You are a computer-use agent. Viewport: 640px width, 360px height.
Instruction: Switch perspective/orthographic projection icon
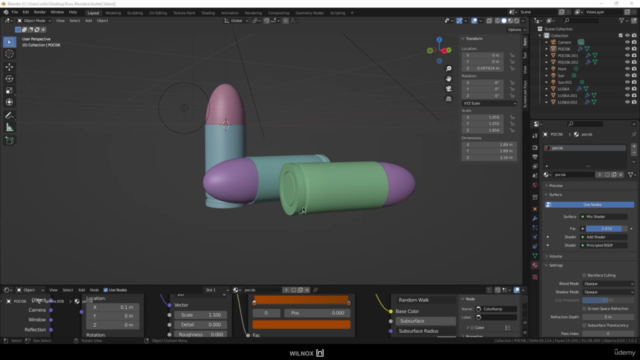(x=449, y=99)
